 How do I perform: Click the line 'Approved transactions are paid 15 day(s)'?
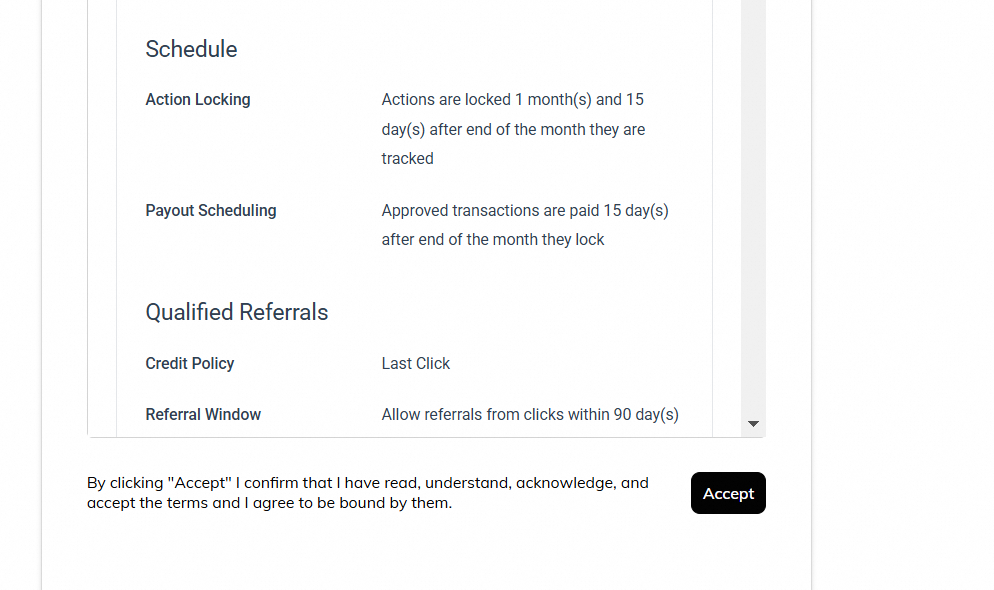(x=525, y=211)
